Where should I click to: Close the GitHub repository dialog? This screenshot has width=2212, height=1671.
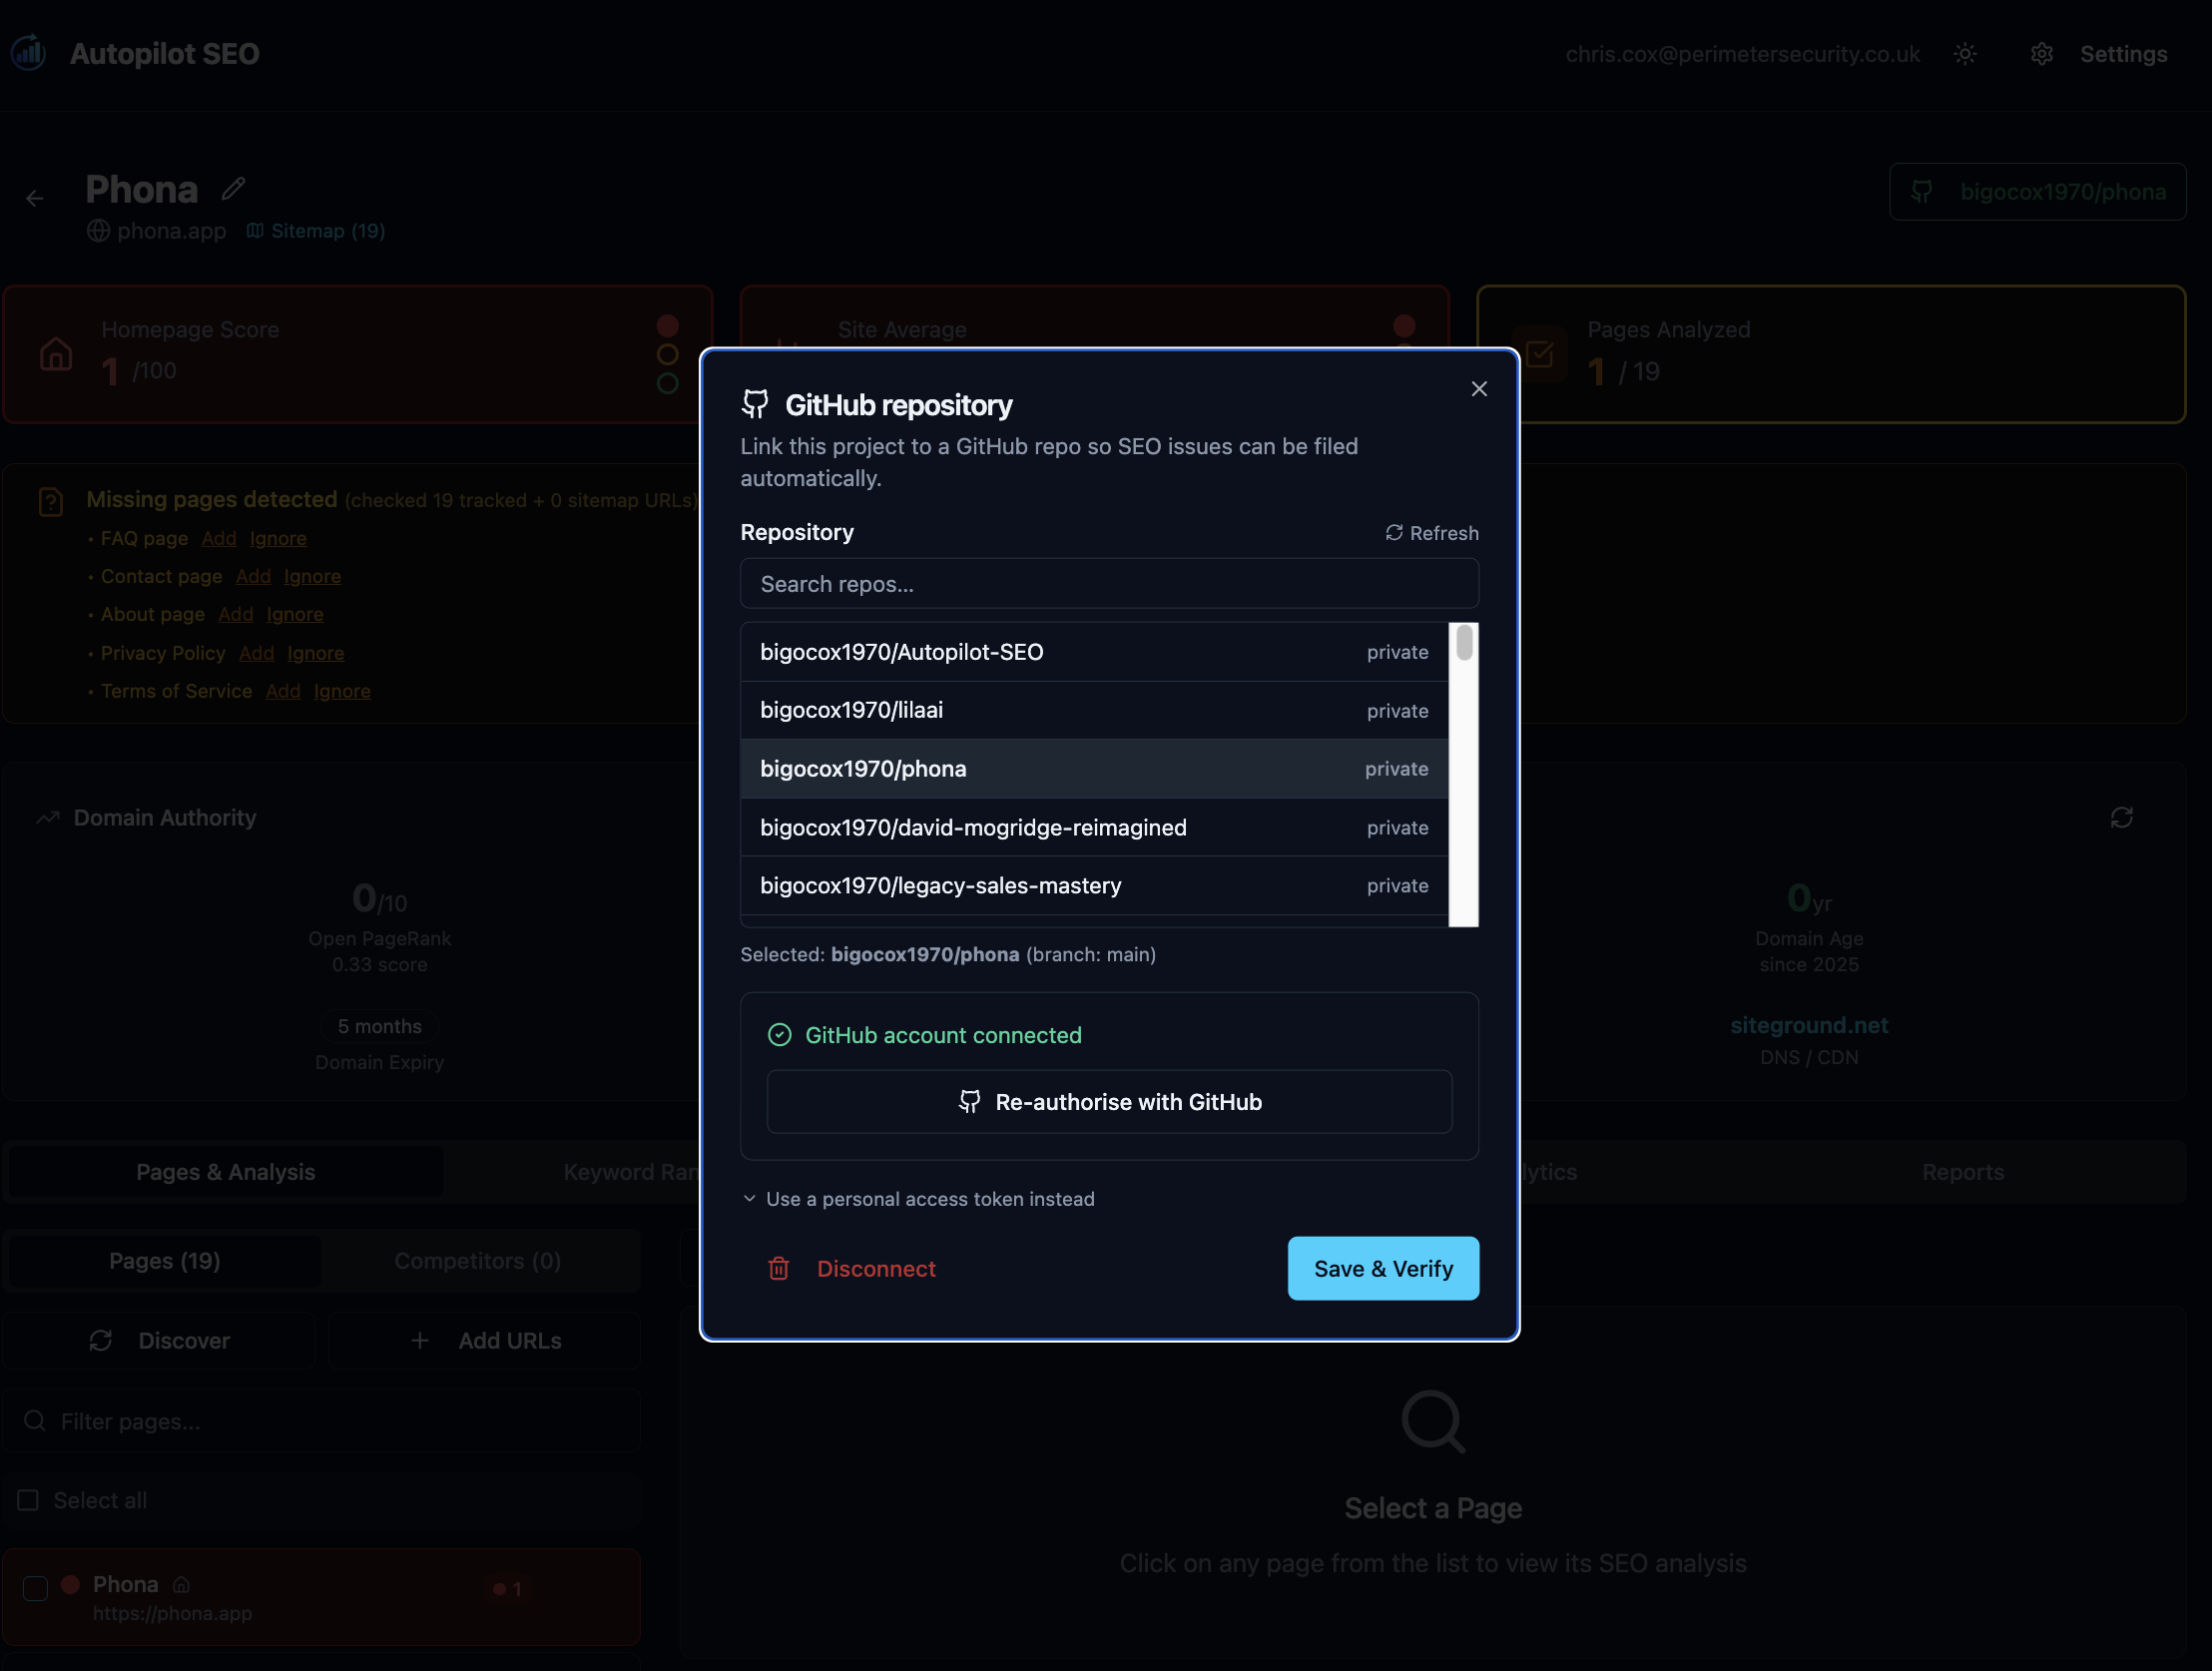click(1479, 389)
